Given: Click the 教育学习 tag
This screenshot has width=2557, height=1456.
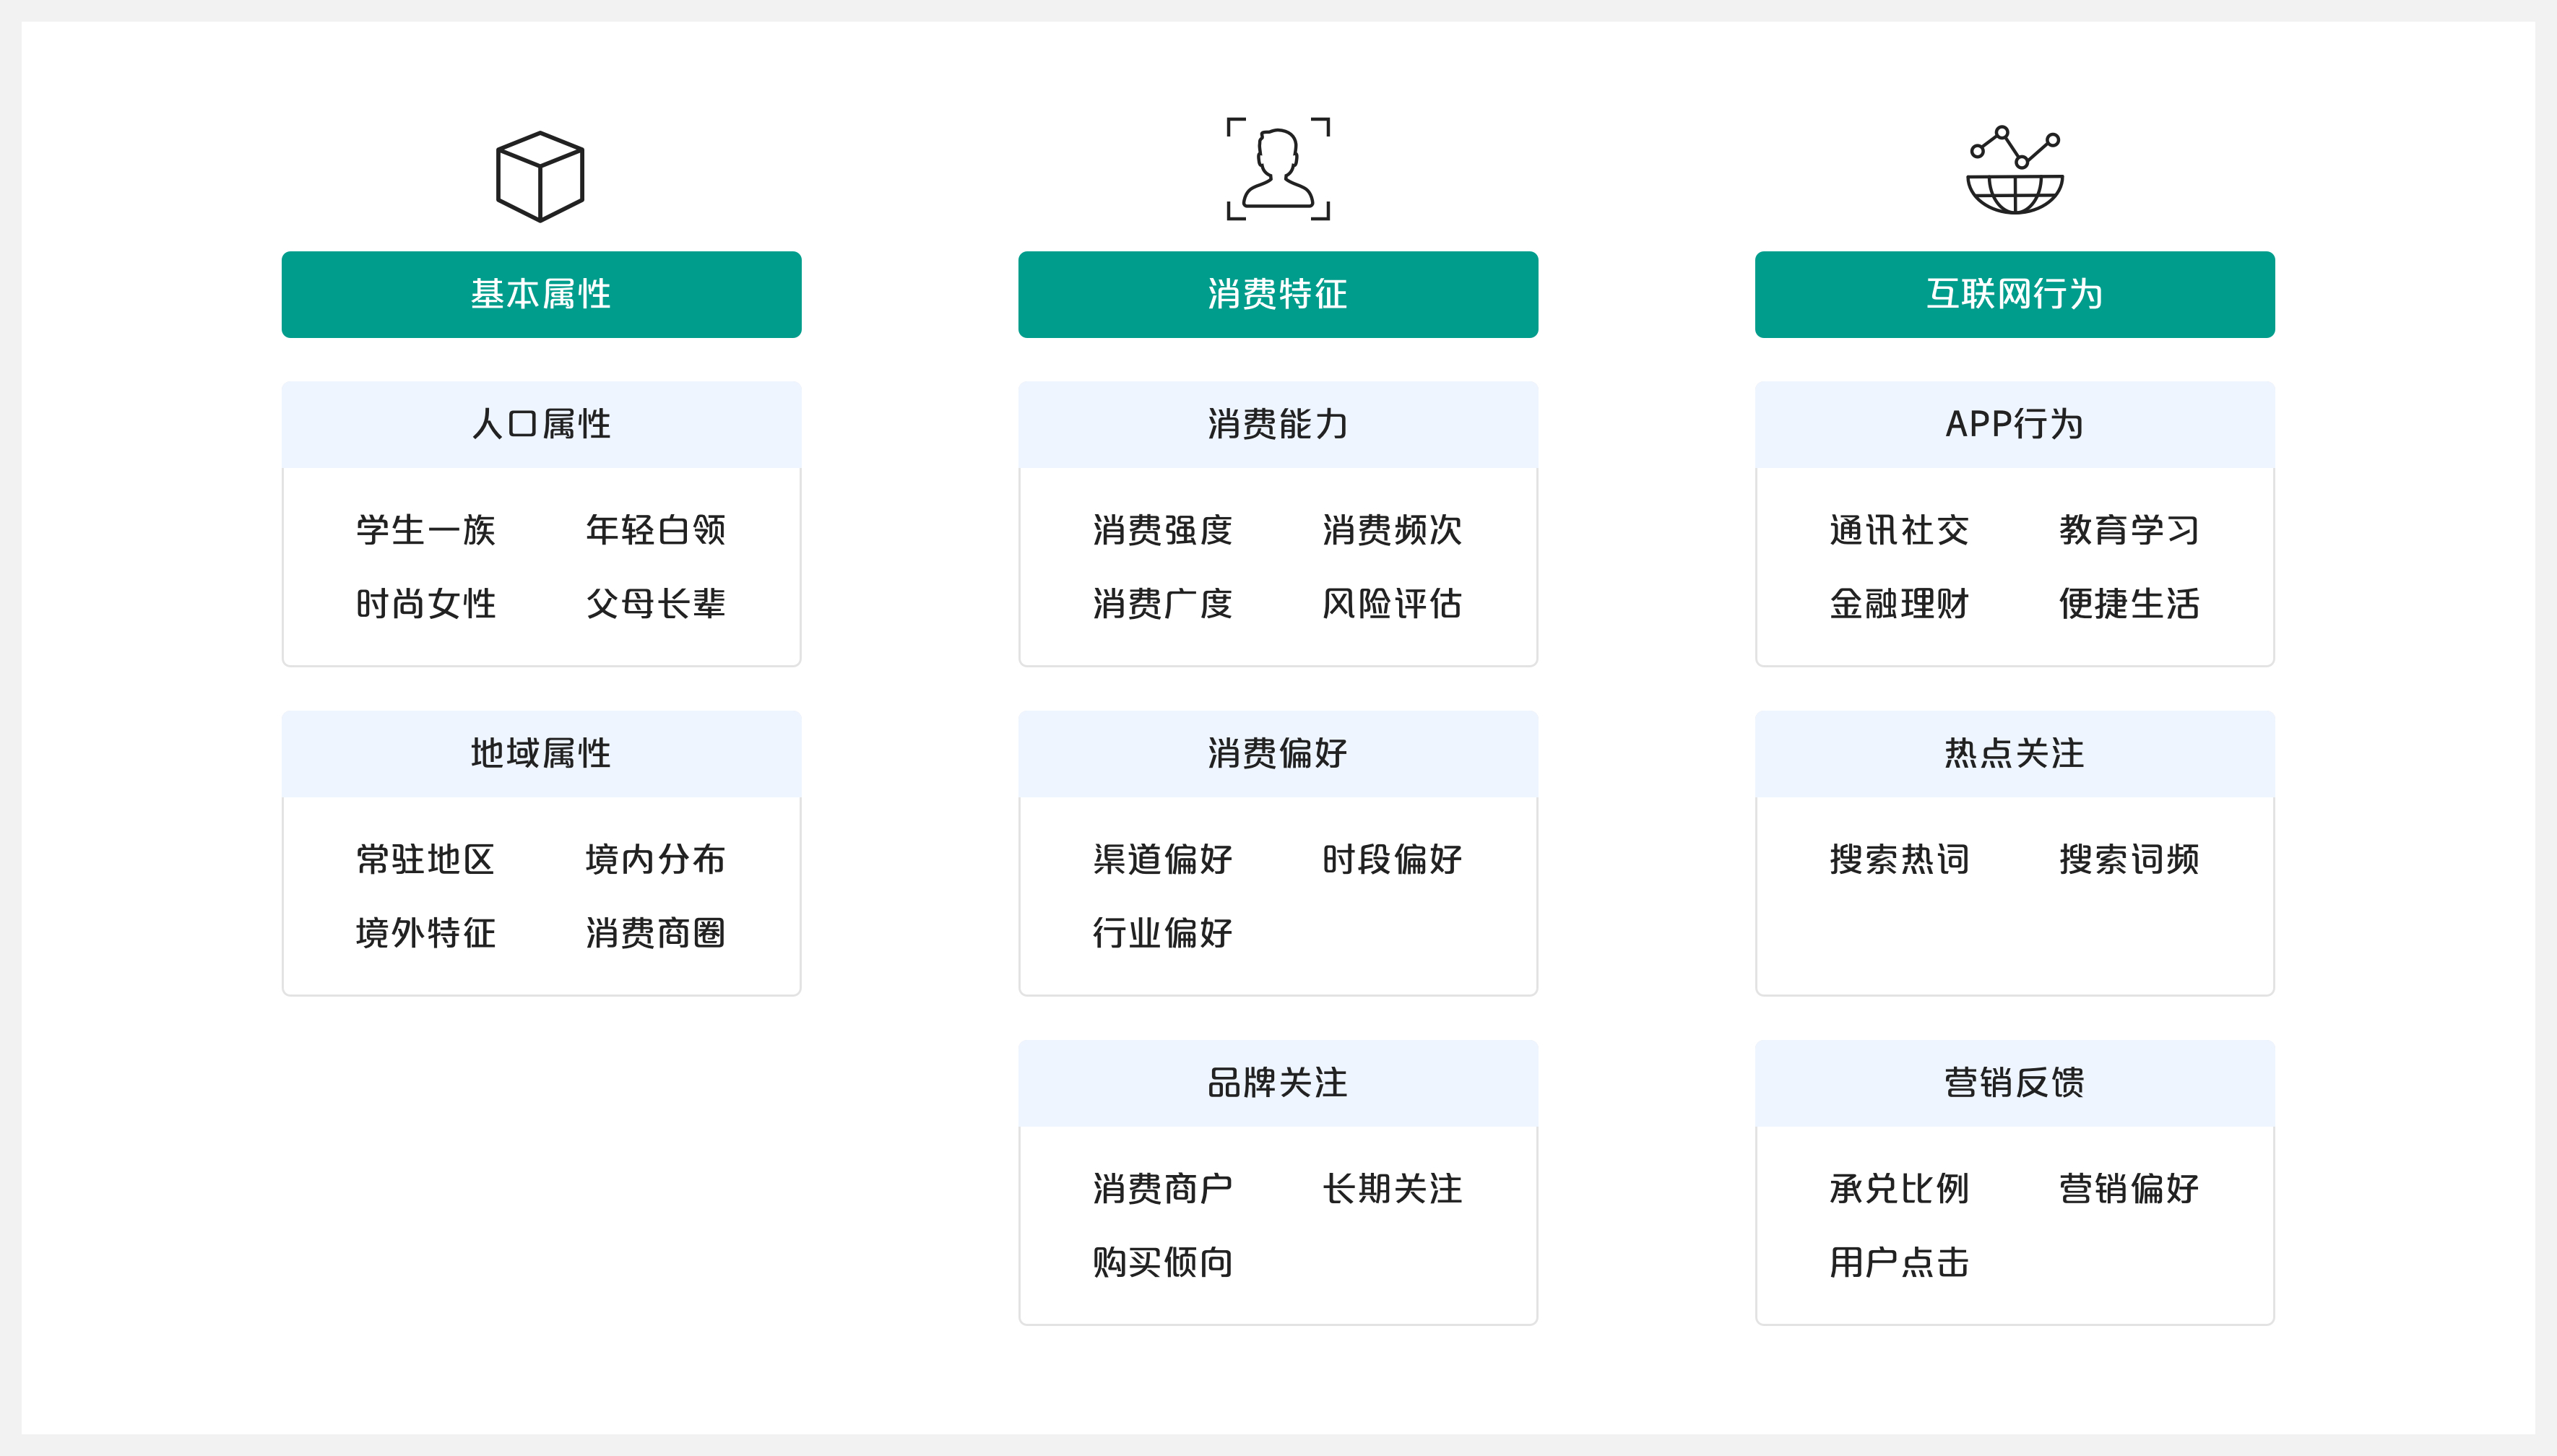Looking at the screenshot, I should click(2130, 530).
